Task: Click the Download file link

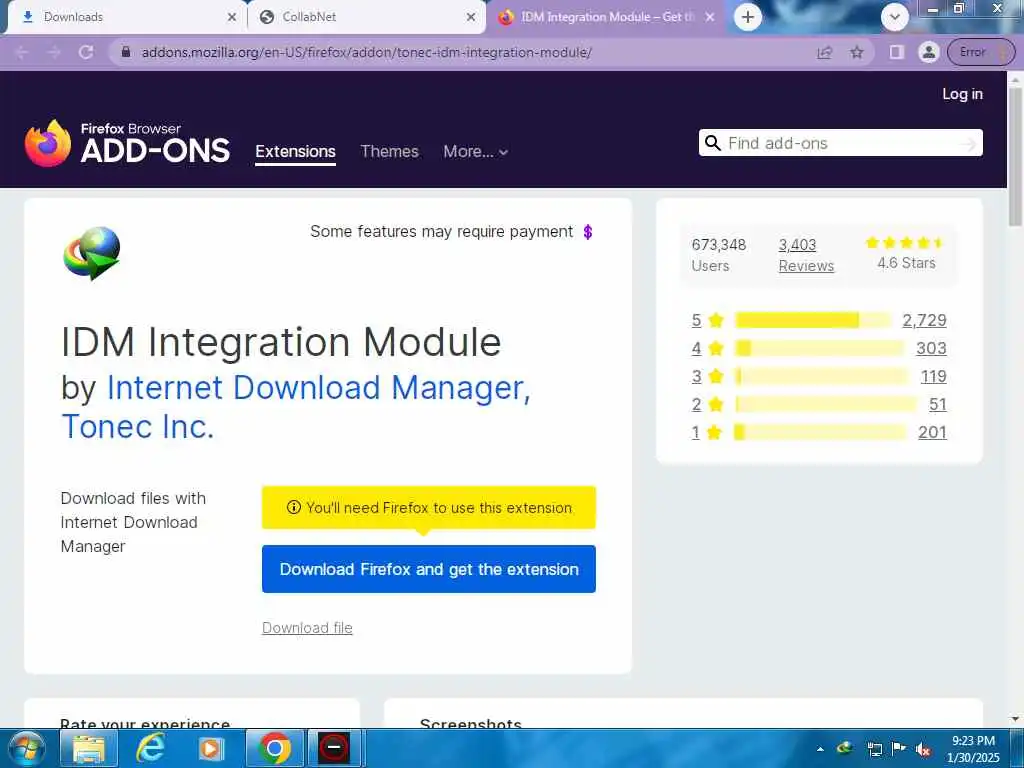Action: click(x=307, y=628)
